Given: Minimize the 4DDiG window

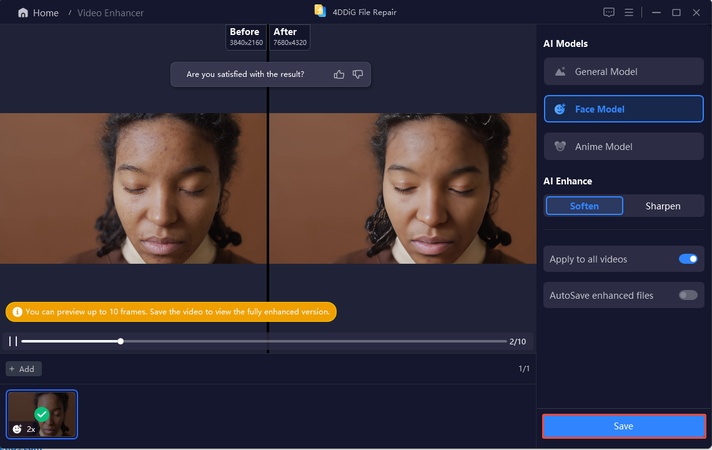Looking at the screenshot, I should point(656,12).
